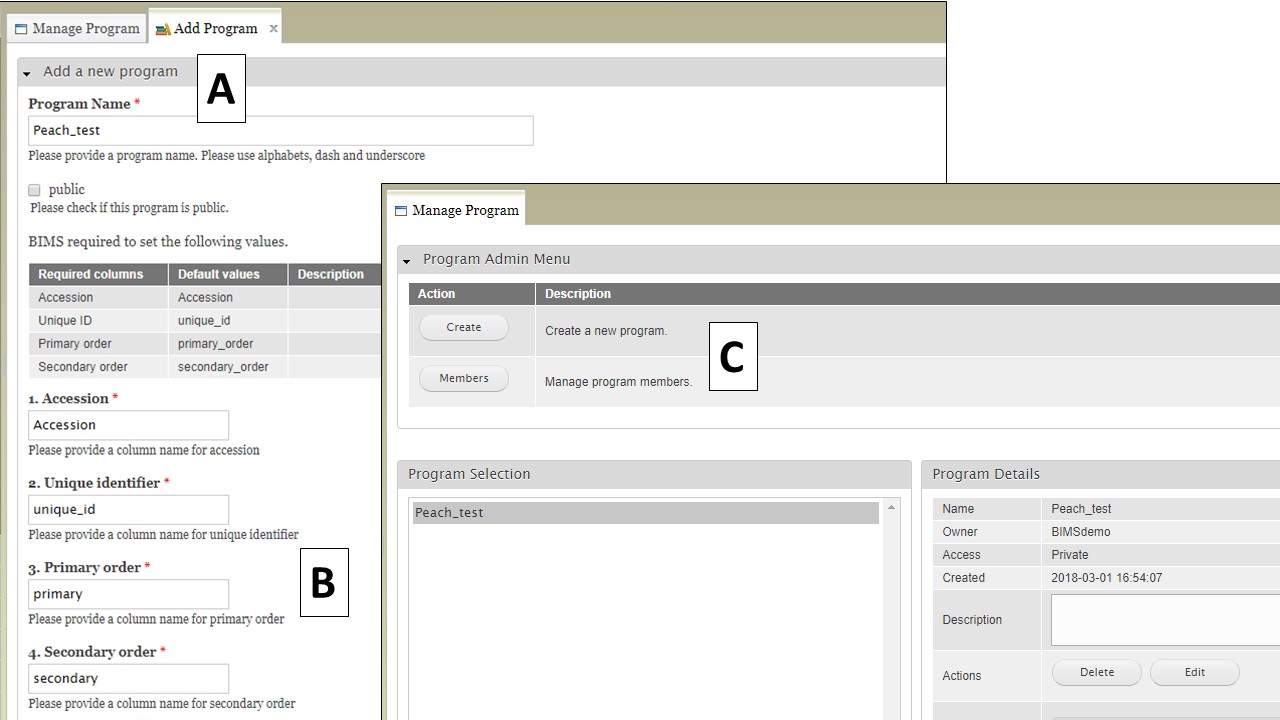Click the Unique identifier input field
The width and height of the screenshot is (1280, 720).
(128, 509)
